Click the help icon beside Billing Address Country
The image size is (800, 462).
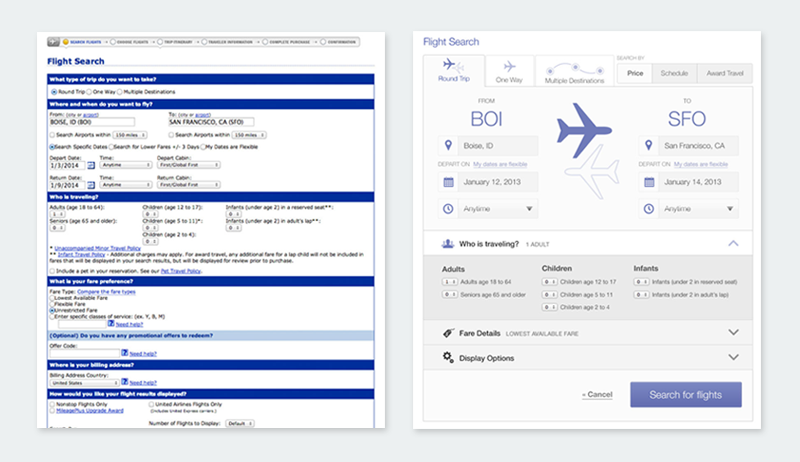(x=124, y=382)
